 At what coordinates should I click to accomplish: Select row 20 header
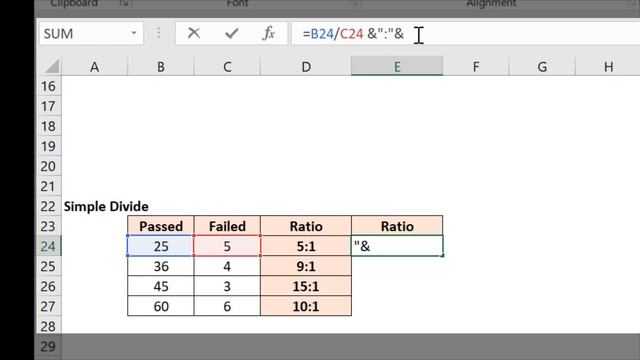(x=49, y=166)
